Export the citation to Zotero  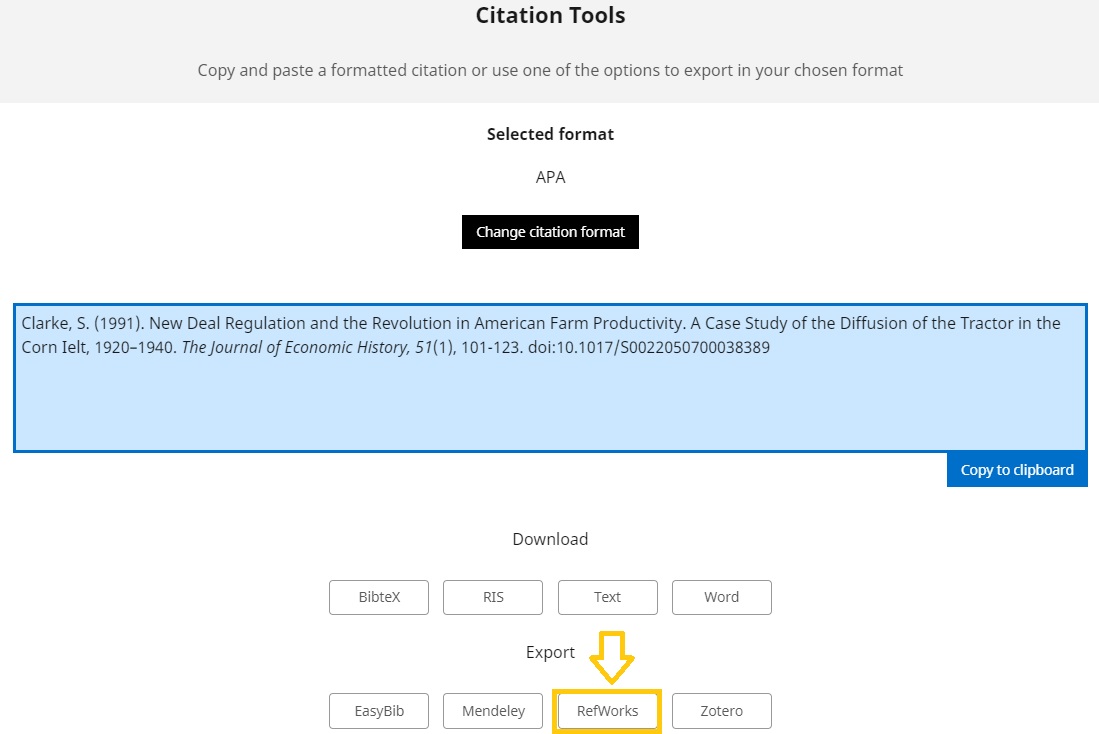(721, 711)
